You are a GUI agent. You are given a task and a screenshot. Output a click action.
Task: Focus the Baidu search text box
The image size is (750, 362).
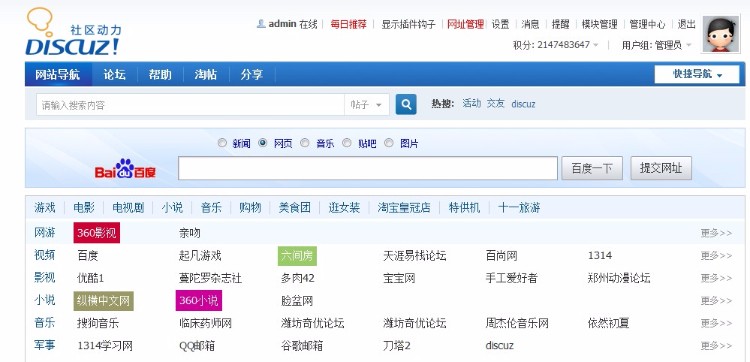368,168
